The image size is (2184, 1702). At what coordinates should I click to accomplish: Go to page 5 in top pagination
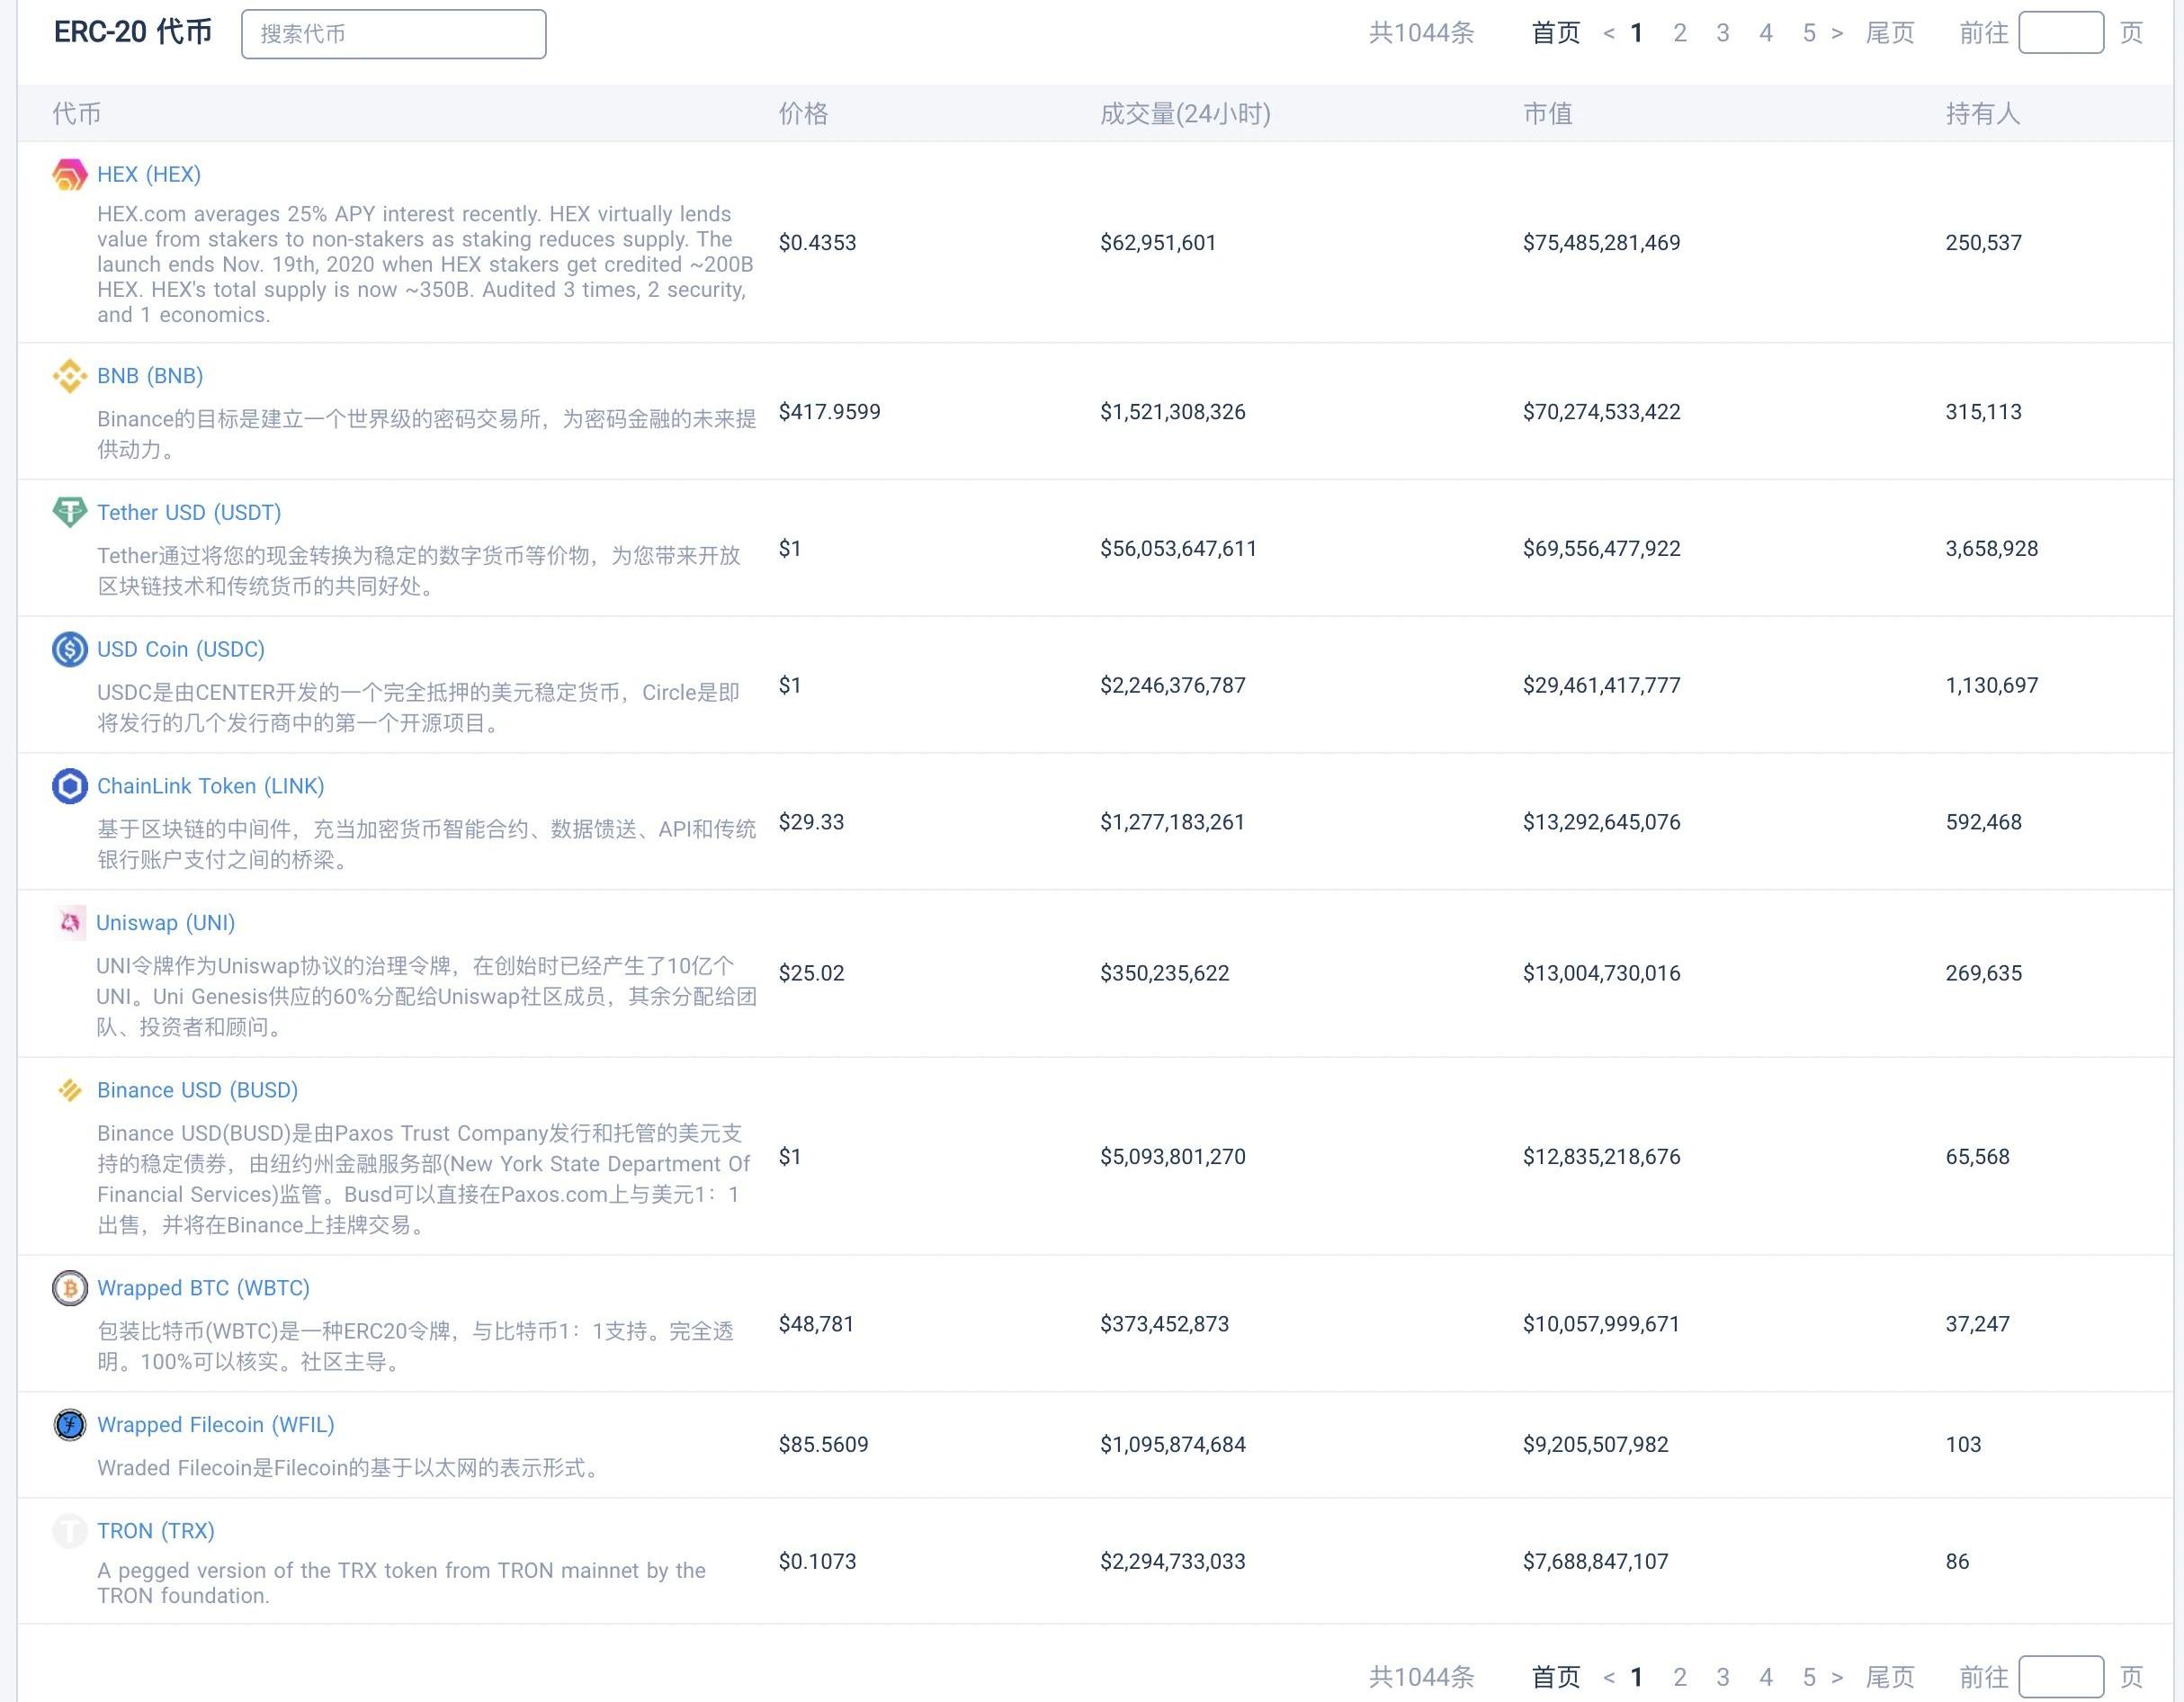[1809, 33]
